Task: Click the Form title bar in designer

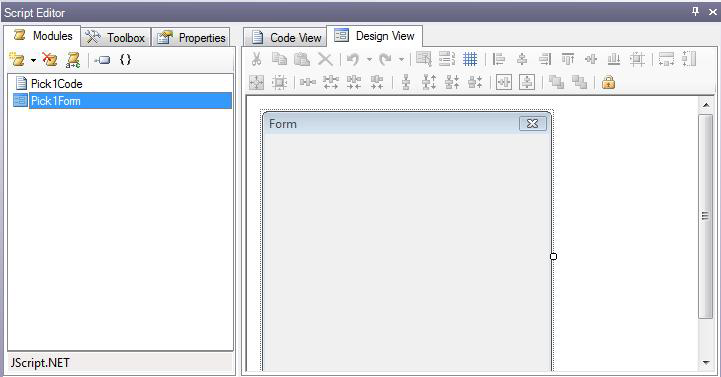Action: pyautogui.click(x=406, y=124)
